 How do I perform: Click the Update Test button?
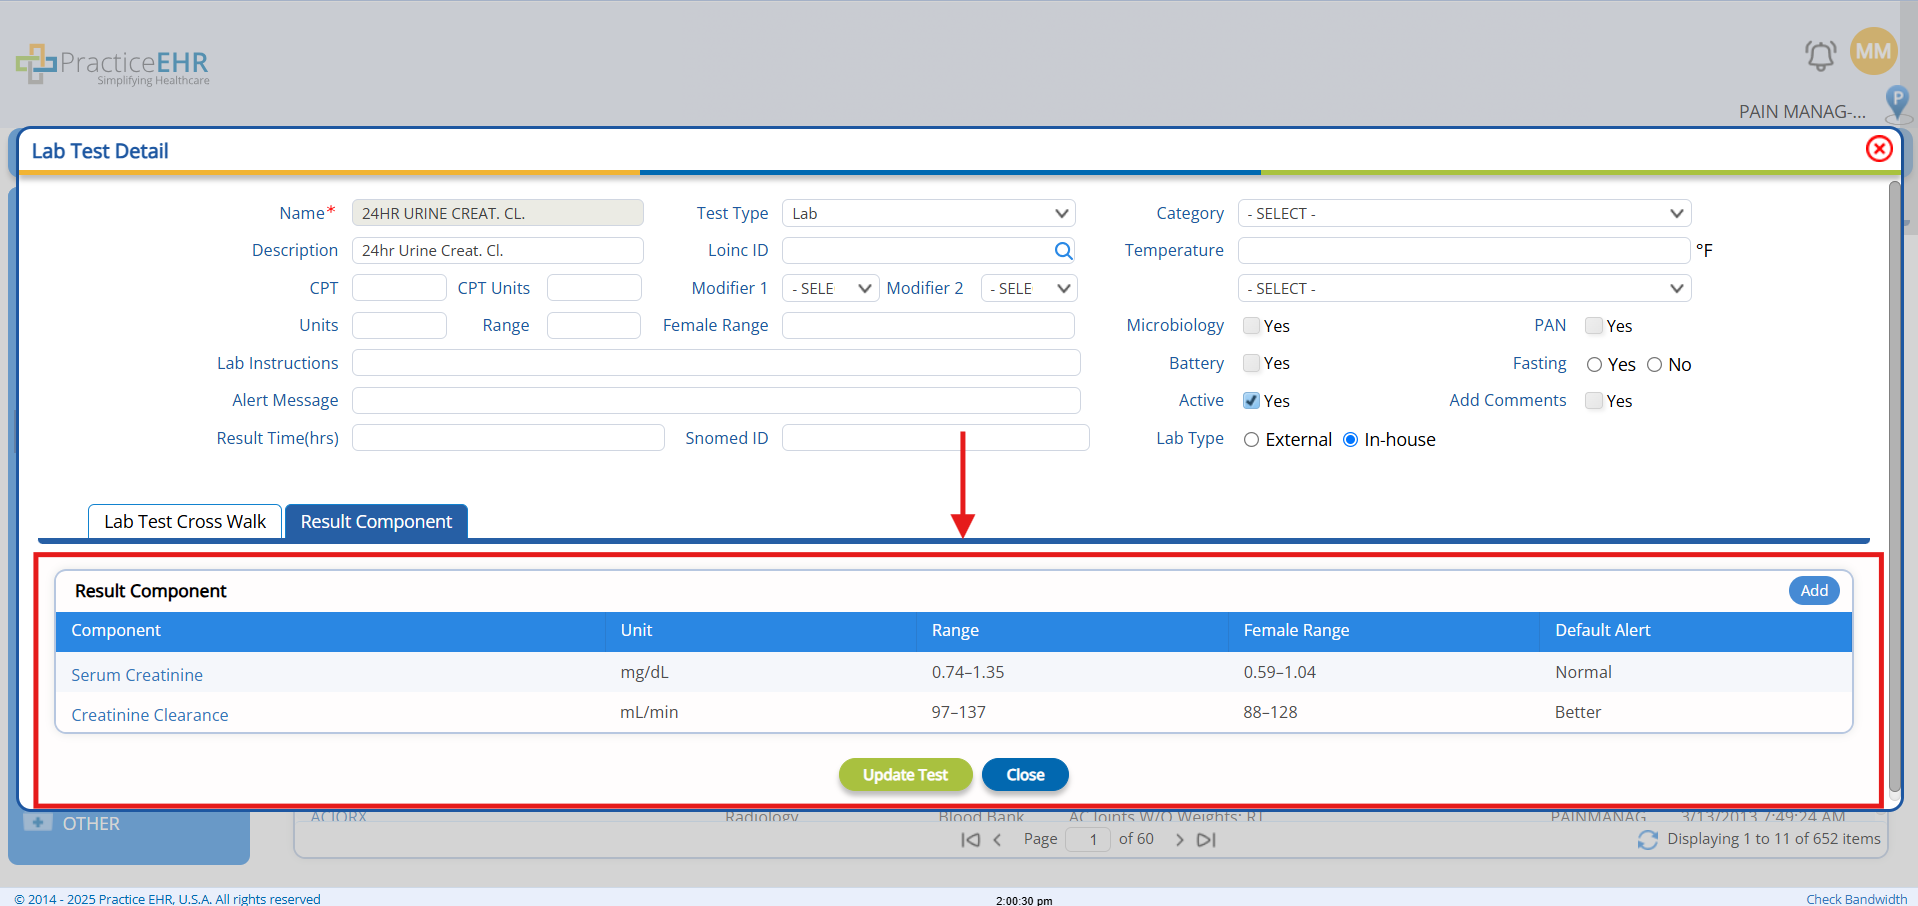905,775
